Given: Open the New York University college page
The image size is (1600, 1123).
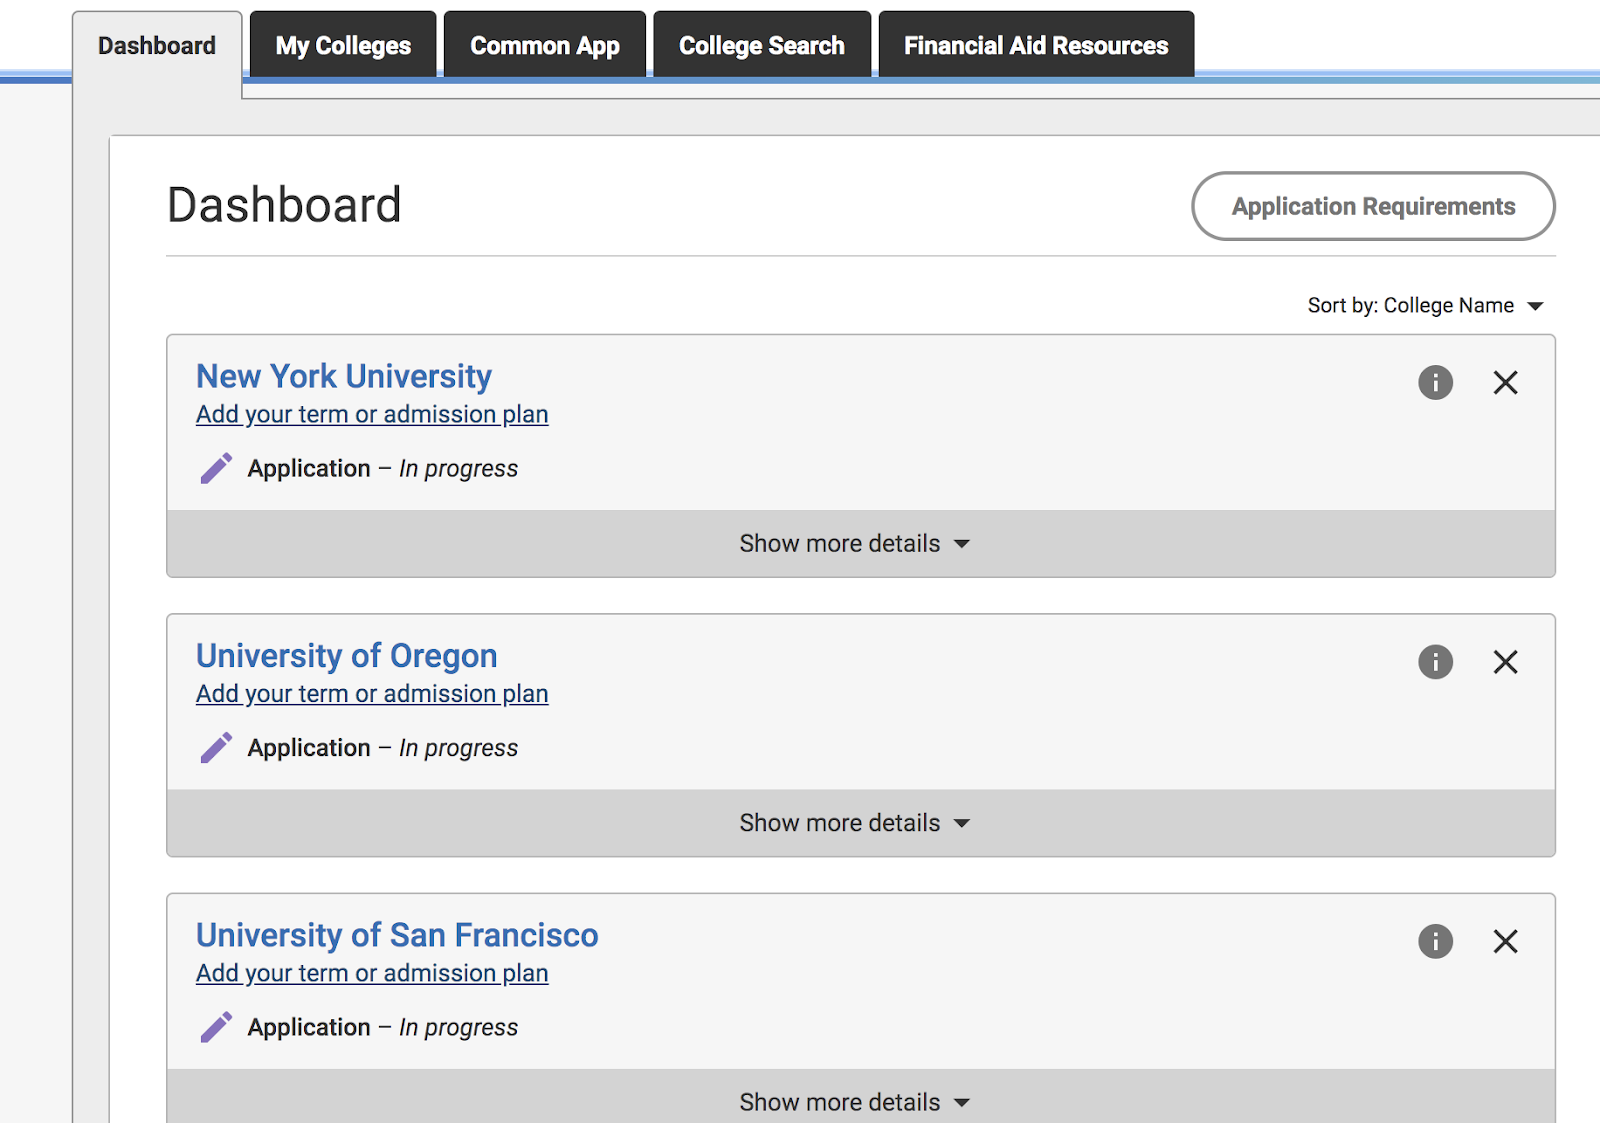Looking at the screenshot, I should click(x=343, y=376).
